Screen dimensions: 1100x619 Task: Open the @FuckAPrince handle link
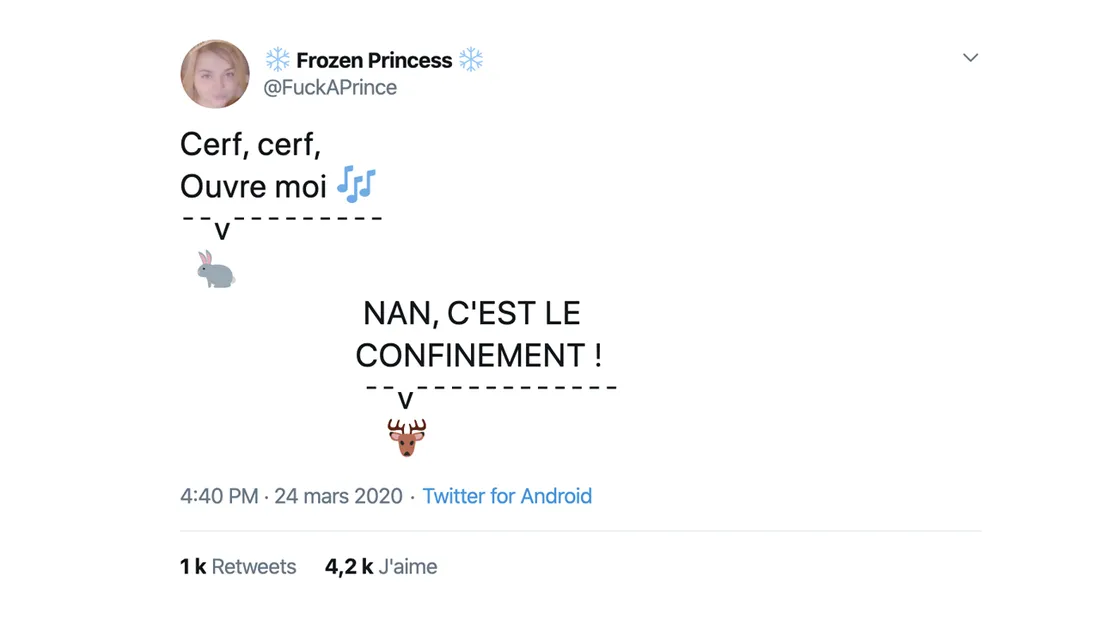330,88
